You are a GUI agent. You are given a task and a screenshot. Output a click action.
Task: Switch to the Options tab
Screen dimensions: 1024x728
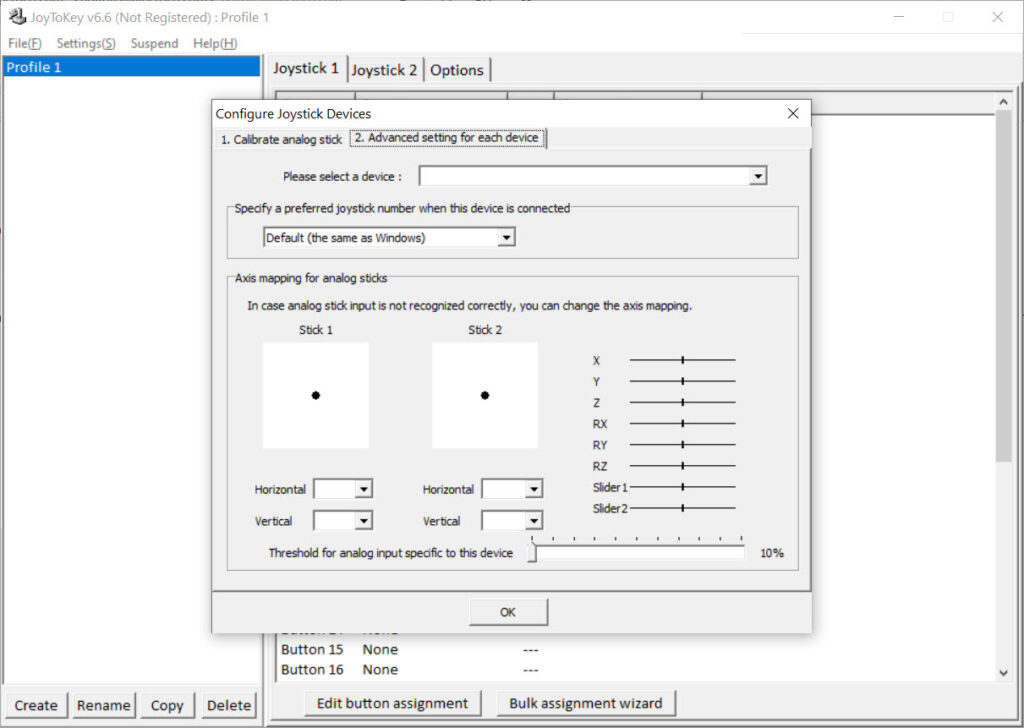tap(456, 70)
